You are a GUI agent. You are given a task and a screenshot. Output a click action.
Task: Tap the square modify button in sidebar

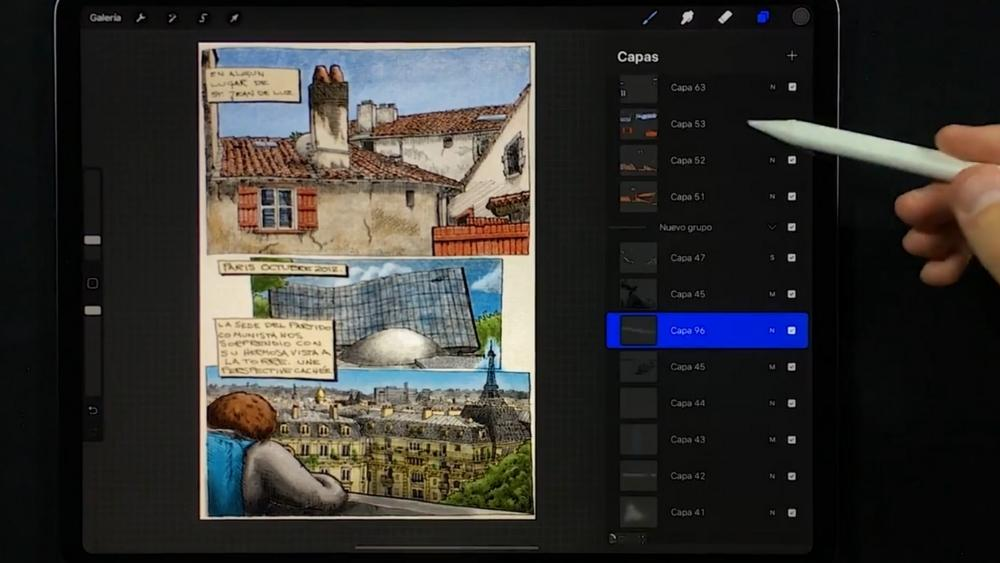[x=92, y=283]
